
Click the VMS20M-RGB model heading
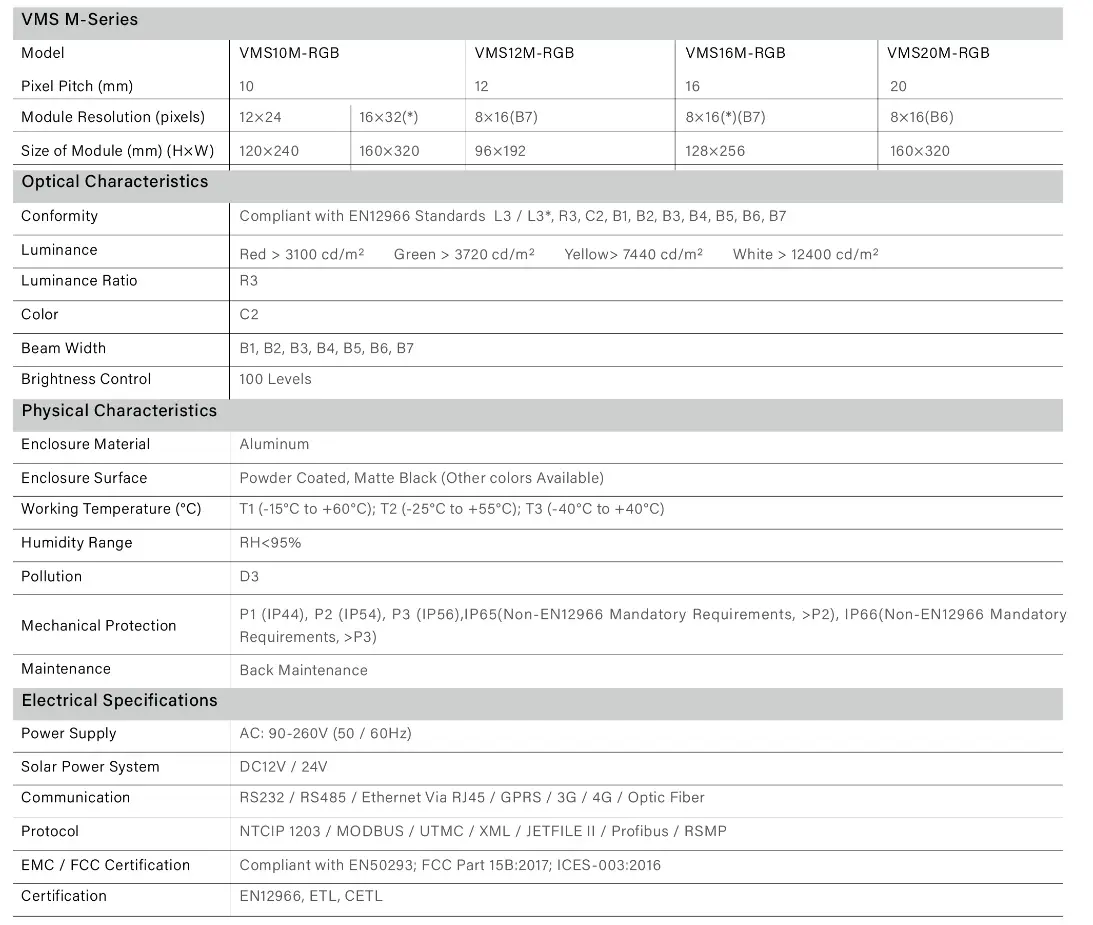[x=938, y=53]
